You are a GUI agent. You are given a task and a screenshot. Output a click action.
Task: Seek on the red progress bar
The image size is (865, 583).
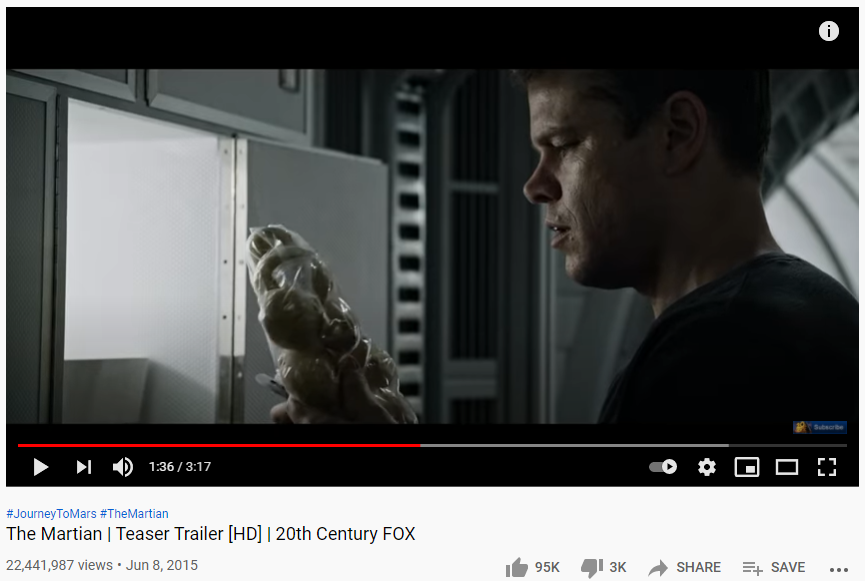coord(218,445)
